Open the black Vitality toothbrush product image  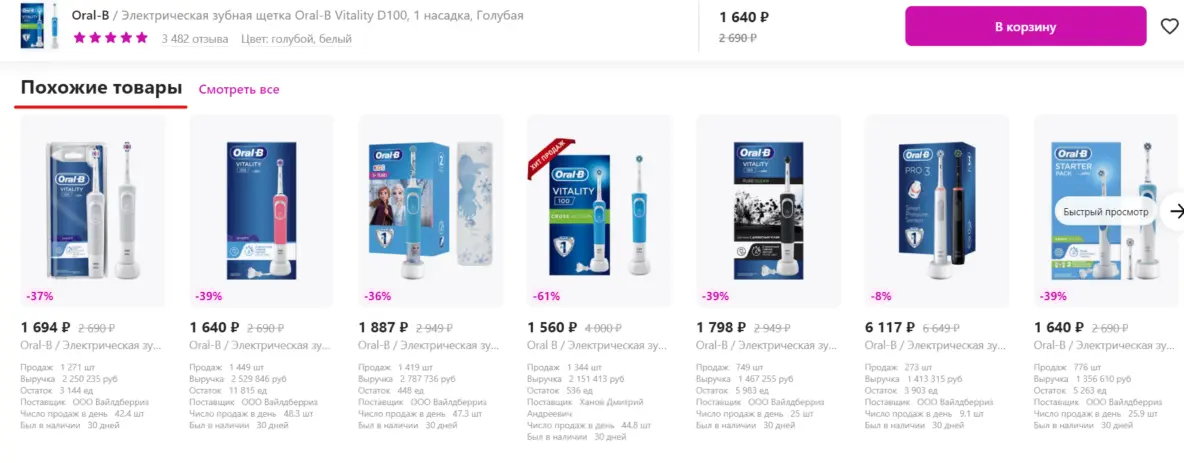768,211
